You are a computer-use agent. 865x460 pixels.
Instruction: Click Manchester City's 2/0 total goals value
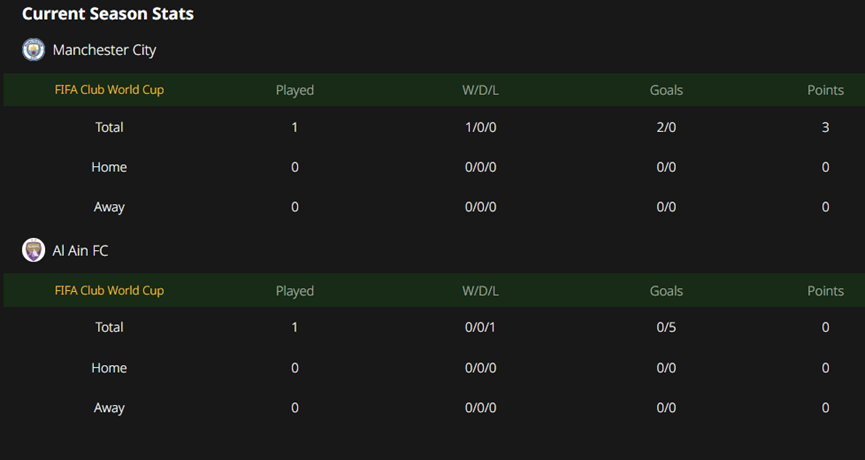coord(666,127)
